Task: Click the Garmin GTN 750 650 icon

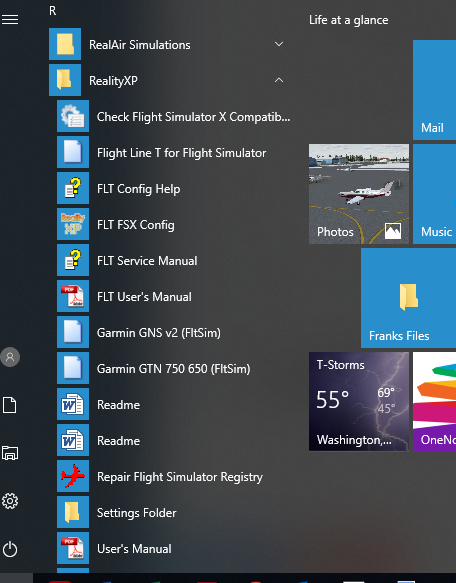Action: point(73,368)
